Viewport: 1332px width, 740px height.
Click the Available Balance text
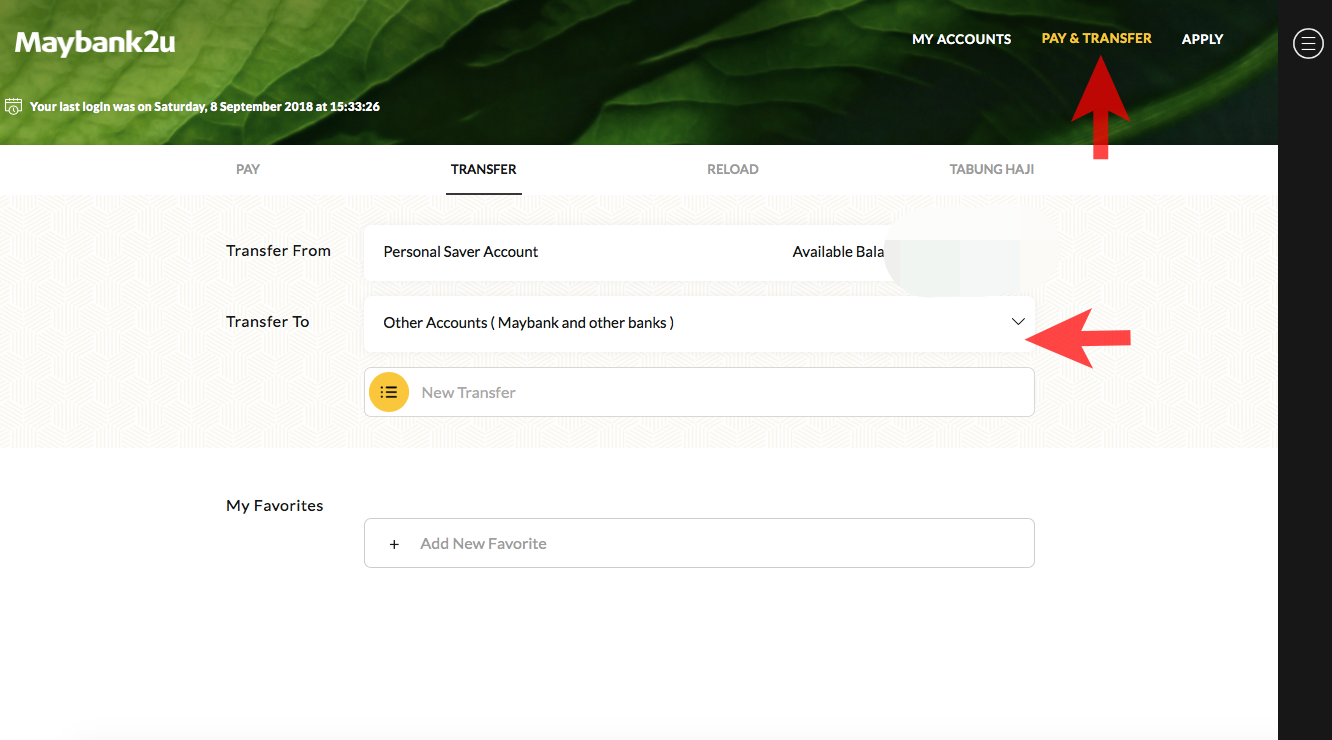pyautogui.click(x=839, y=252)
